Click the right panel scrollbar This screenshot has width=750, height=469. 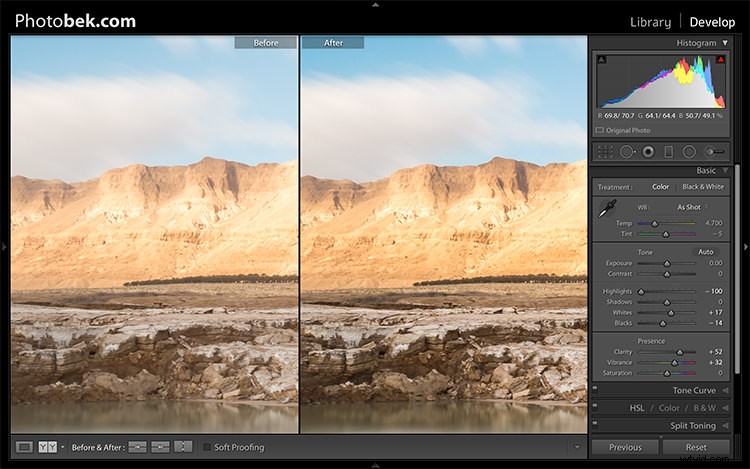[x=737, y=269]
